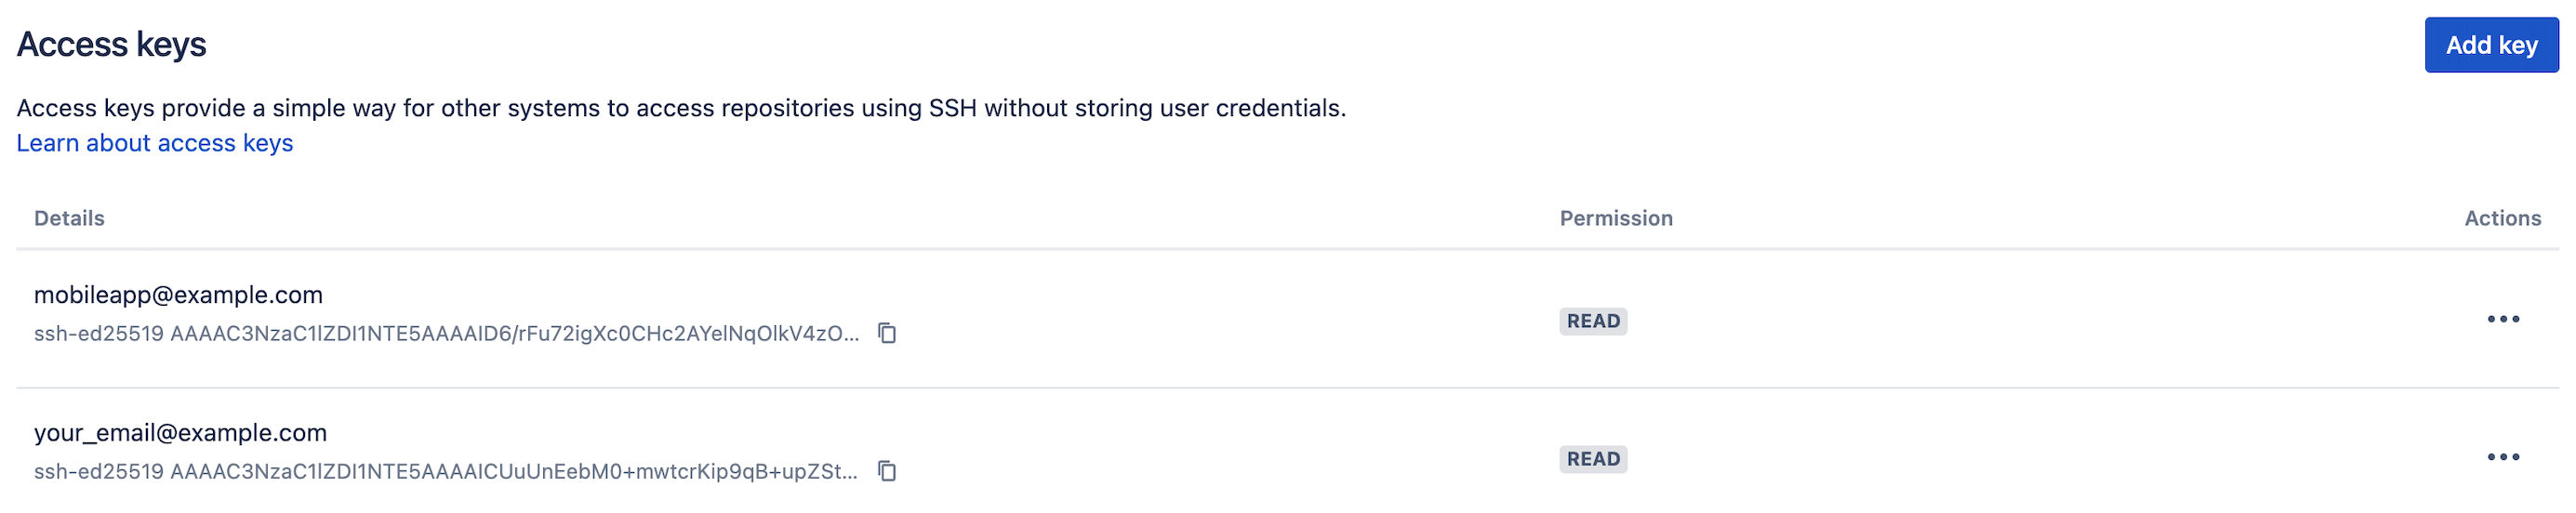Click the Permission column header

tap(1616, 218)
